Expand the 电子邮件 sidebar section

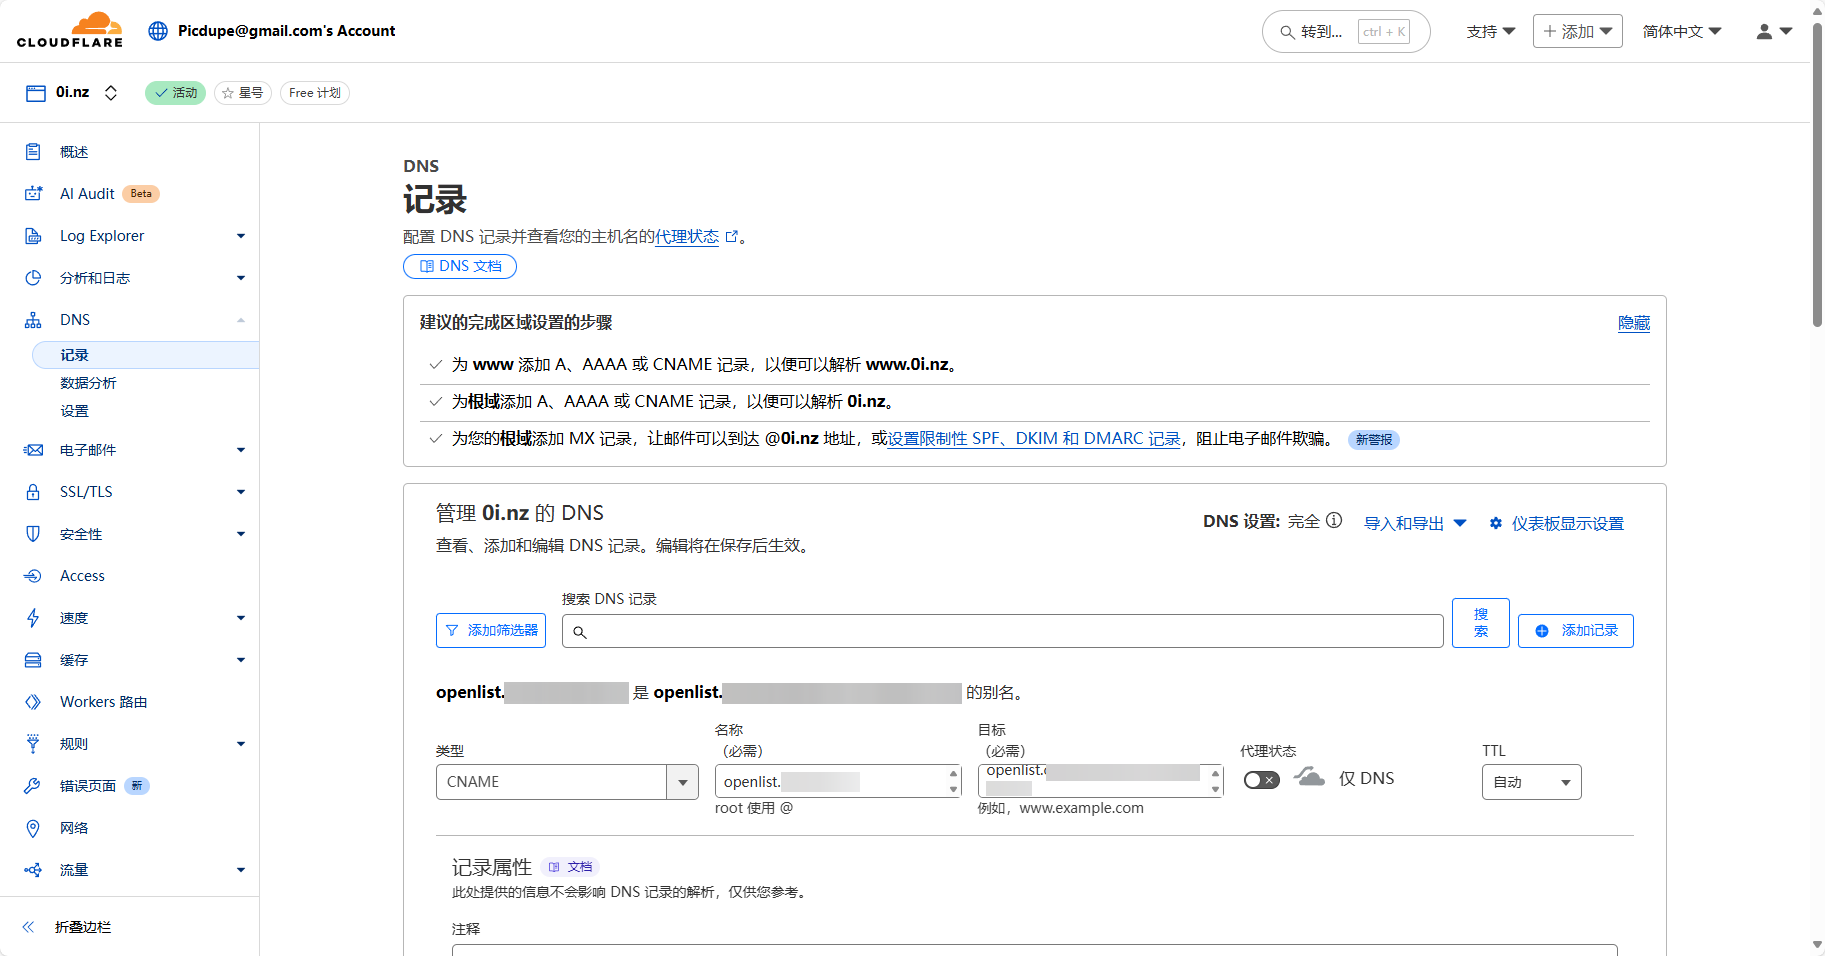pos(241,450)
